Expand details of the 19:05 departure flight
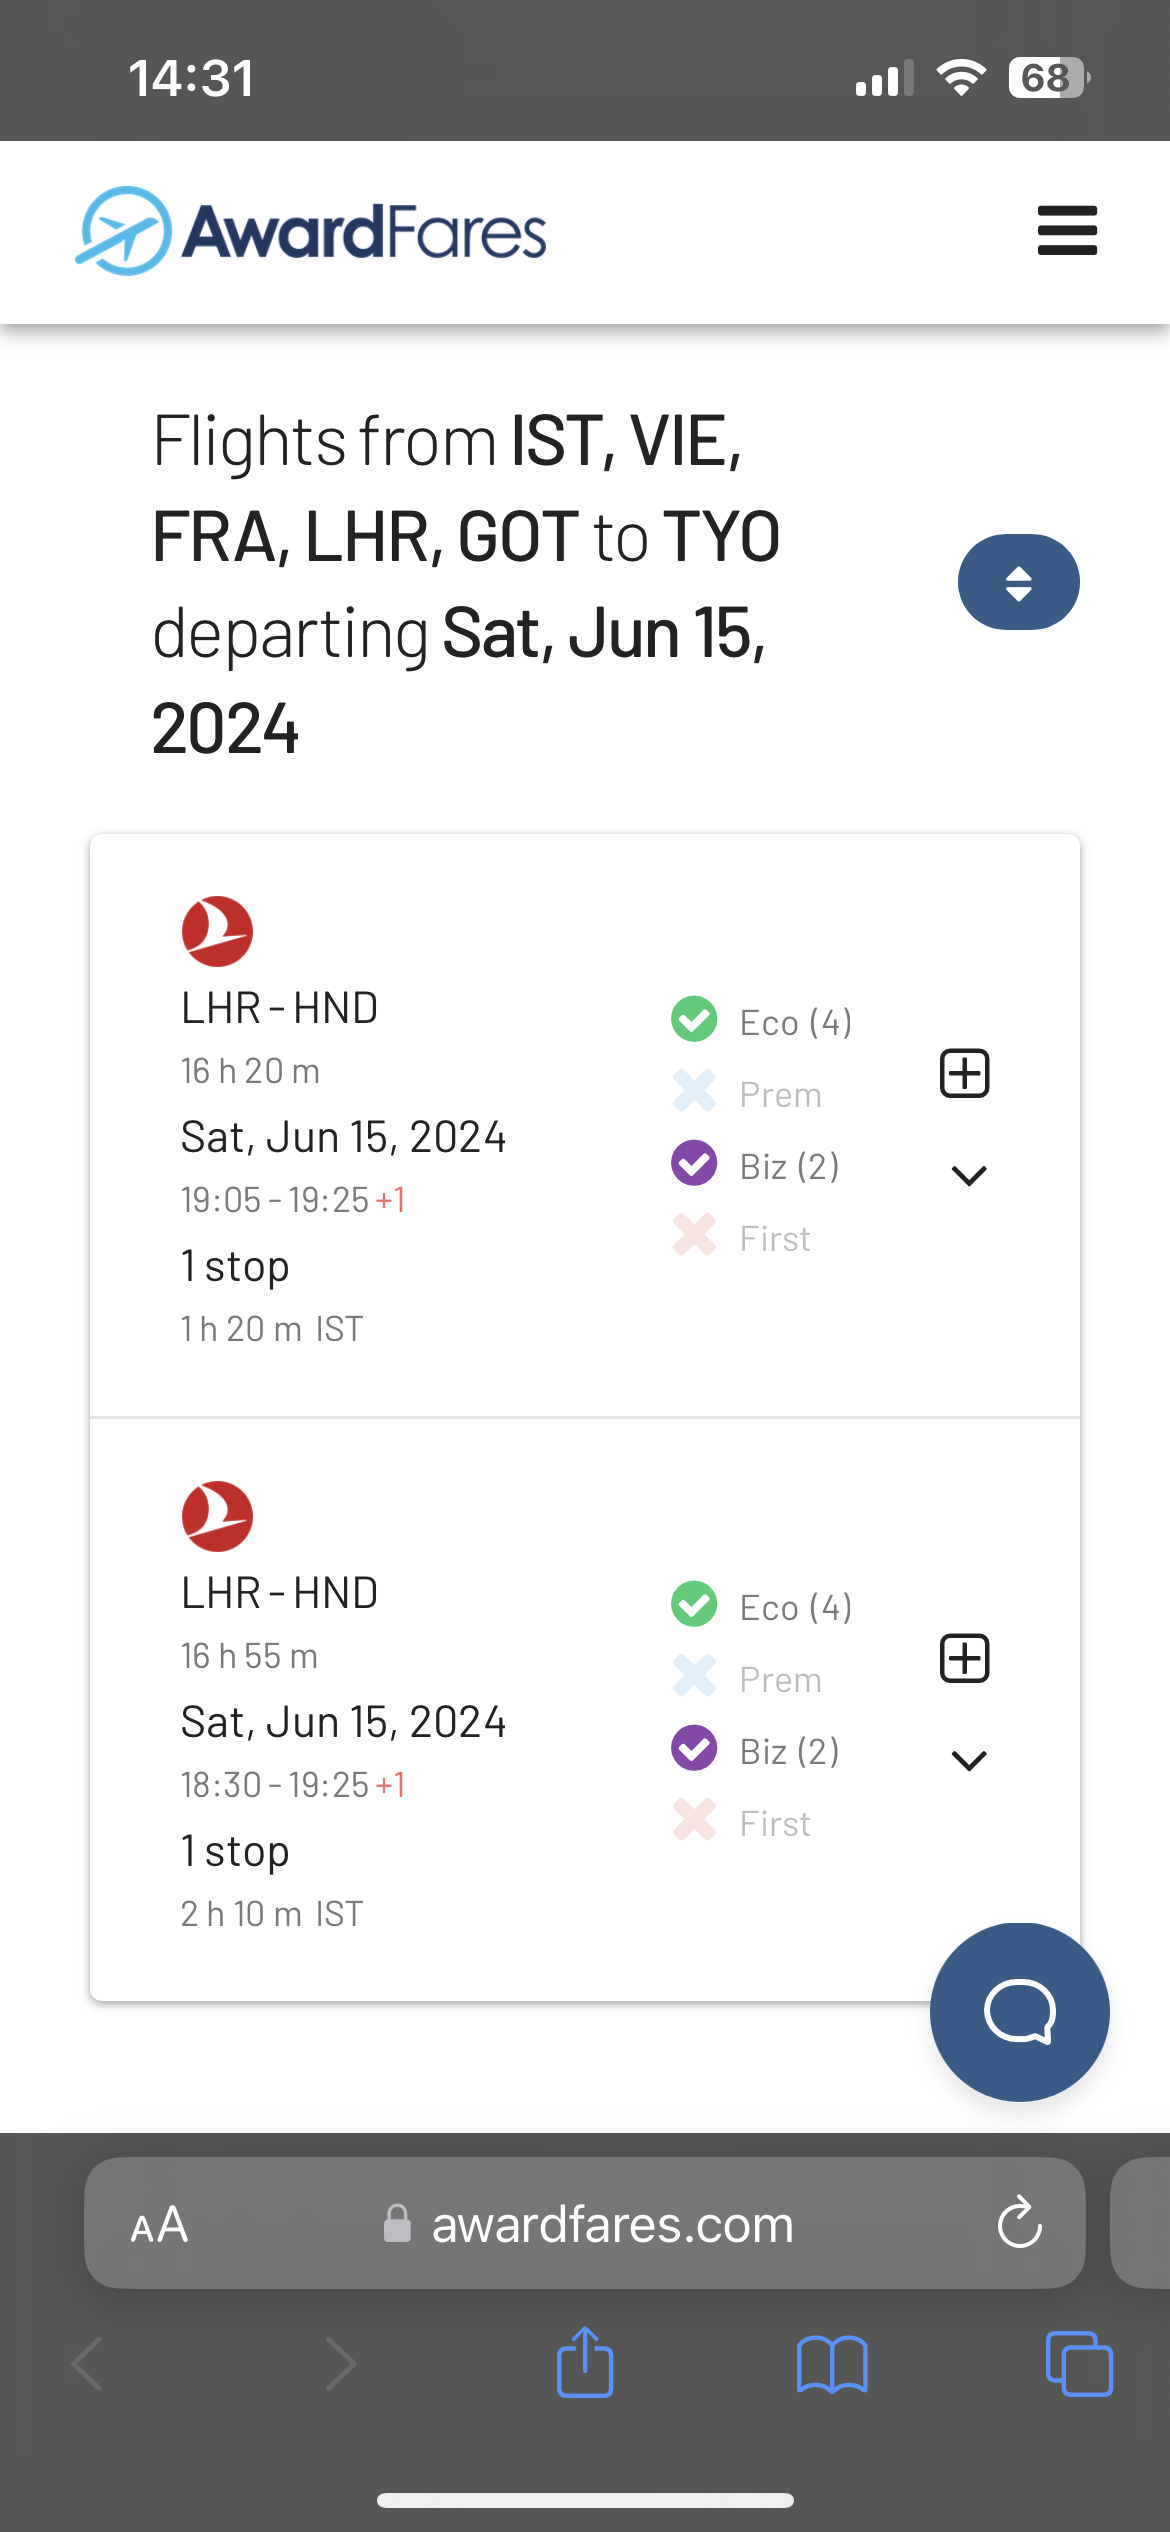 [x=969, y=1176]
